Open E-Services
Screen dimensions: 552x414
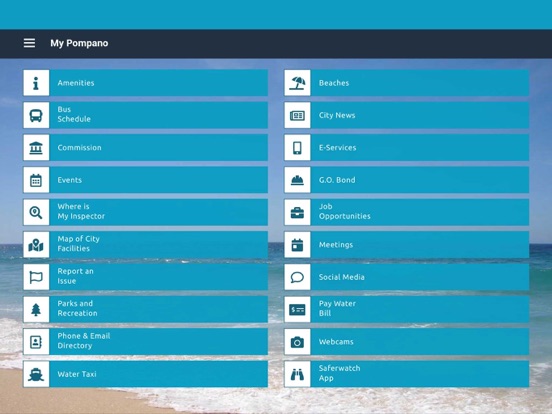[x=407, y=148]
